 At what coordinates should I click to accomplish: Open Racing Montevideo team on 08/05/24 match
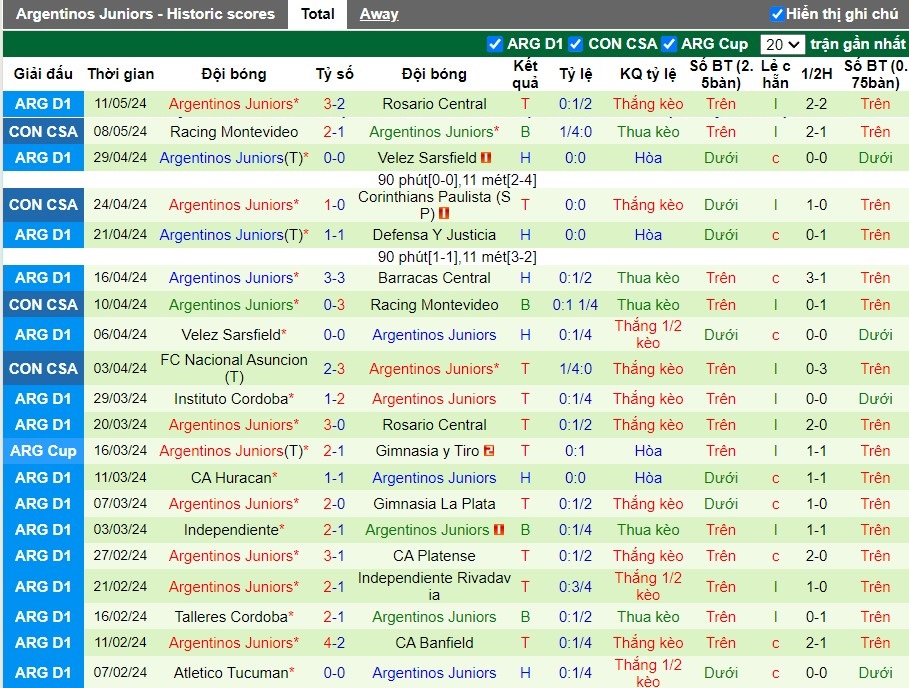click(234, 132)
